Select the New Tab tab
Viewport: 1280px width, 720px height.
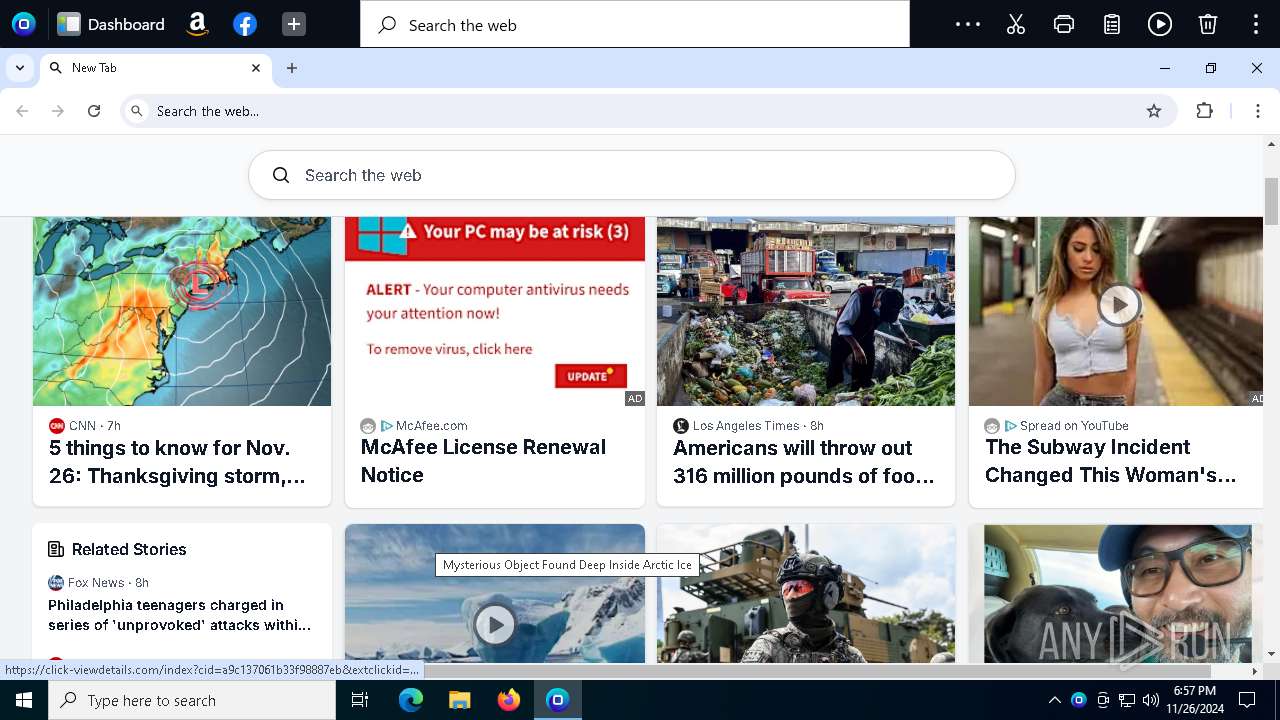pyautogui.click(x=155, y=68)
